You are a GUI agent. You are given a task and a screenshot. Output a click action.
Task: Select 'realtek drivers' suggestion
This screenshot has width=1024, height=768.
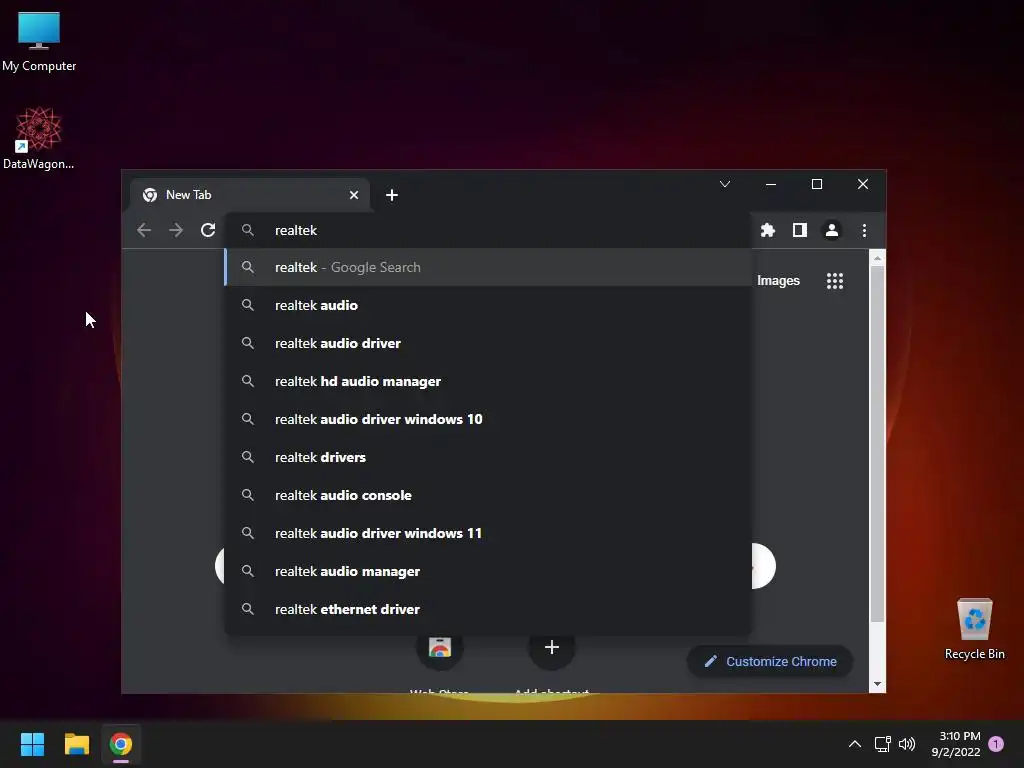tap(487, 457)
